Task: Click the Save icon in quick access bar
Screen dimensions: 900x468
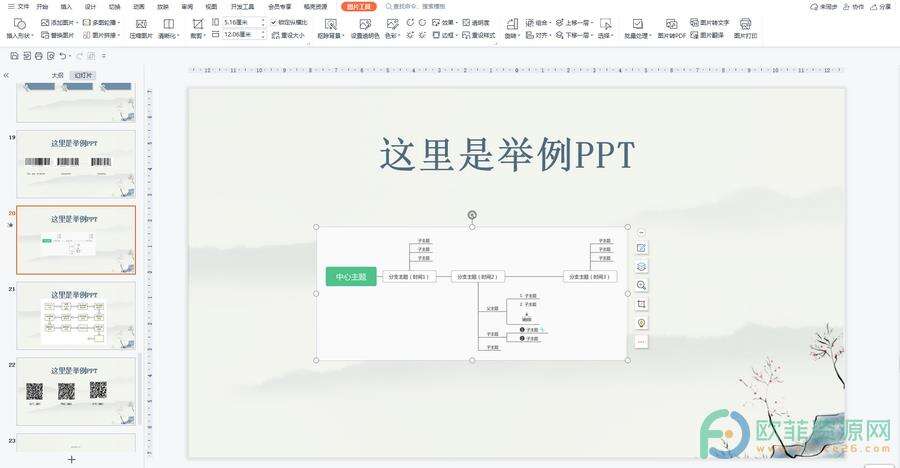Action: tap(14, 56)
